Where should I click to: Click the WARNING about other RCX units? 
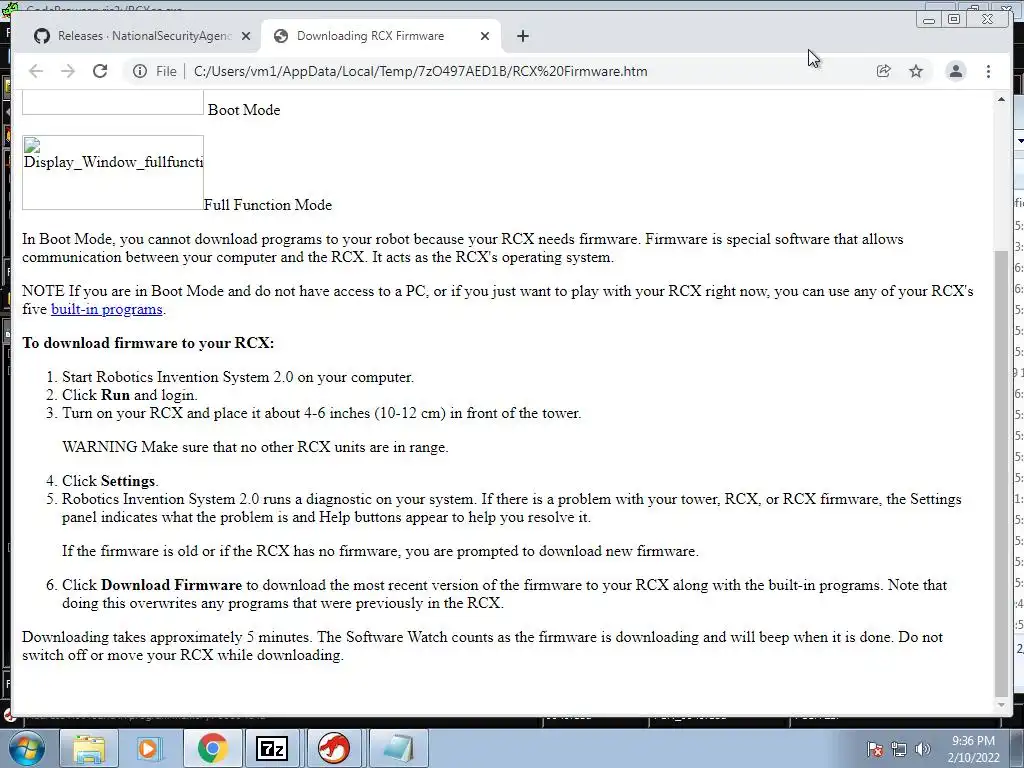(x=255, y=447)
